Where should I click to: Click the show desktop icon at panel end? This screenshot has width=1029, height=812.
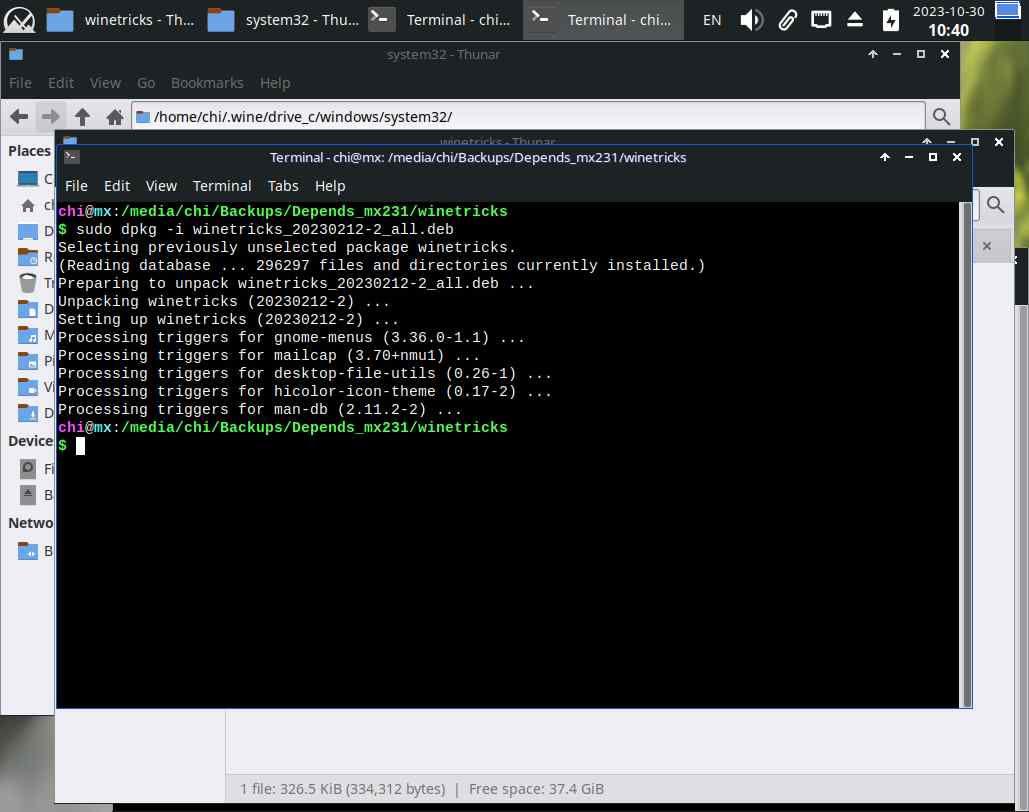point(1007,11)
